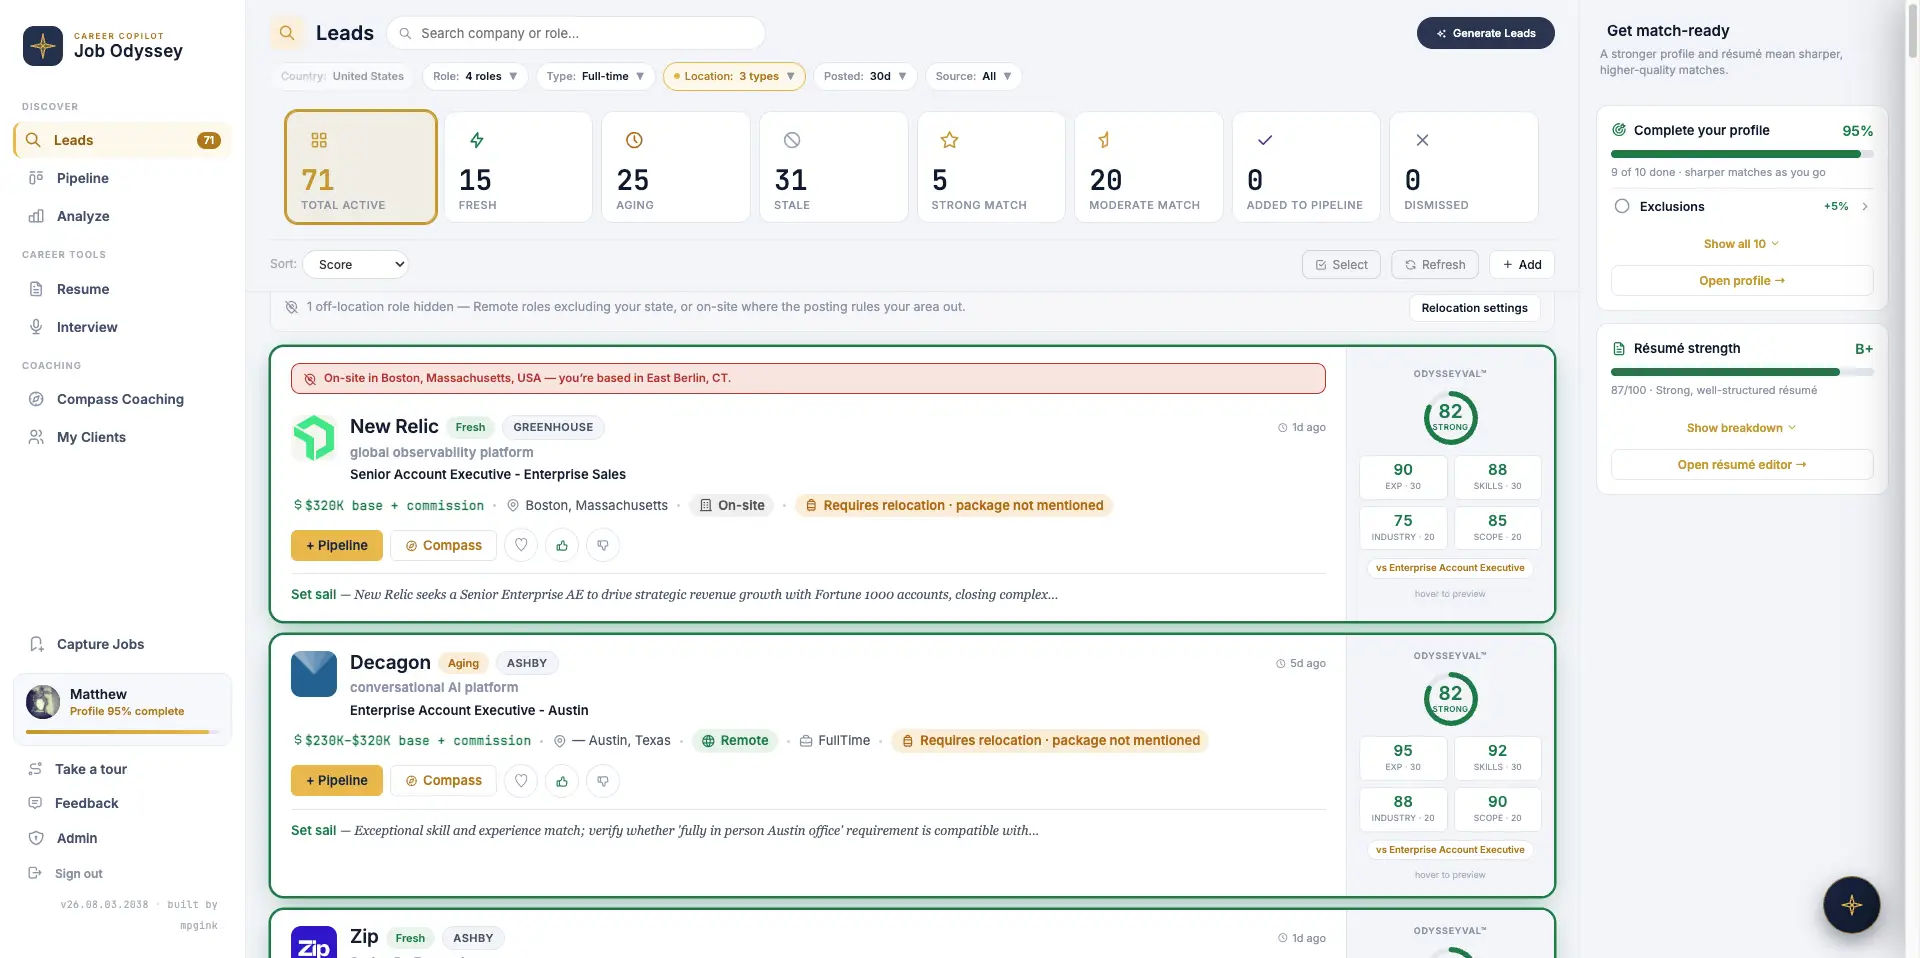The image size is (1920, 958).
Task: Click the Résumé strength document icon
Action: [x=1619, y=349]
